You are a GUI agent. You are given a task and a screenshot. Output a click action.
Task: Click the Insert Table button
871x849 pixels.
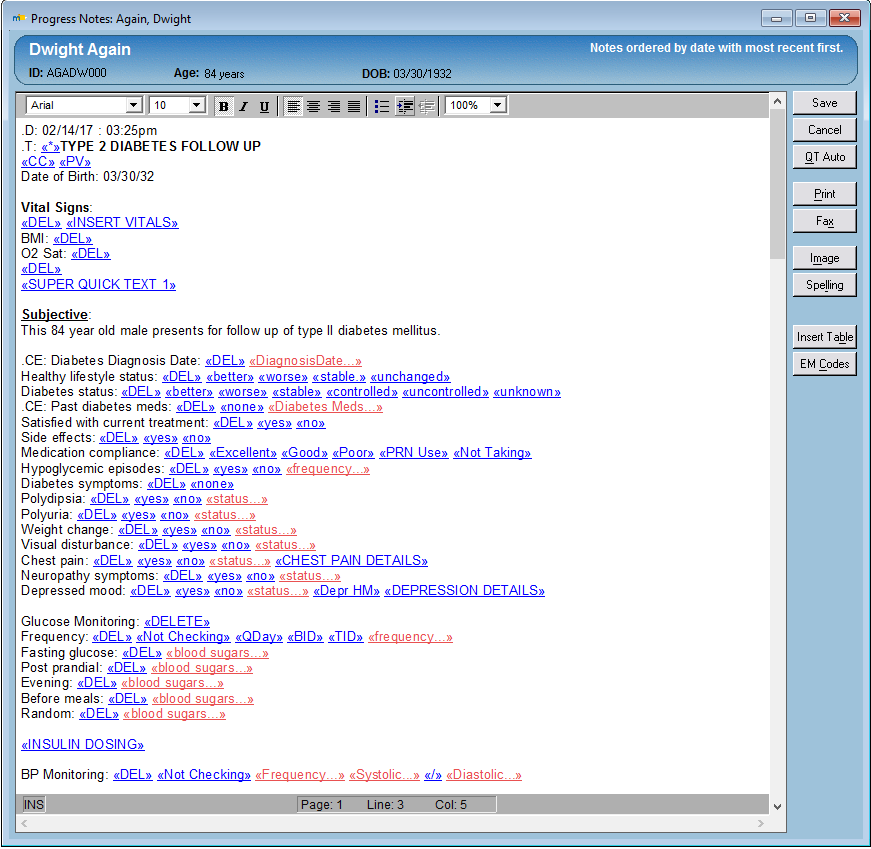tap(824, 337)
